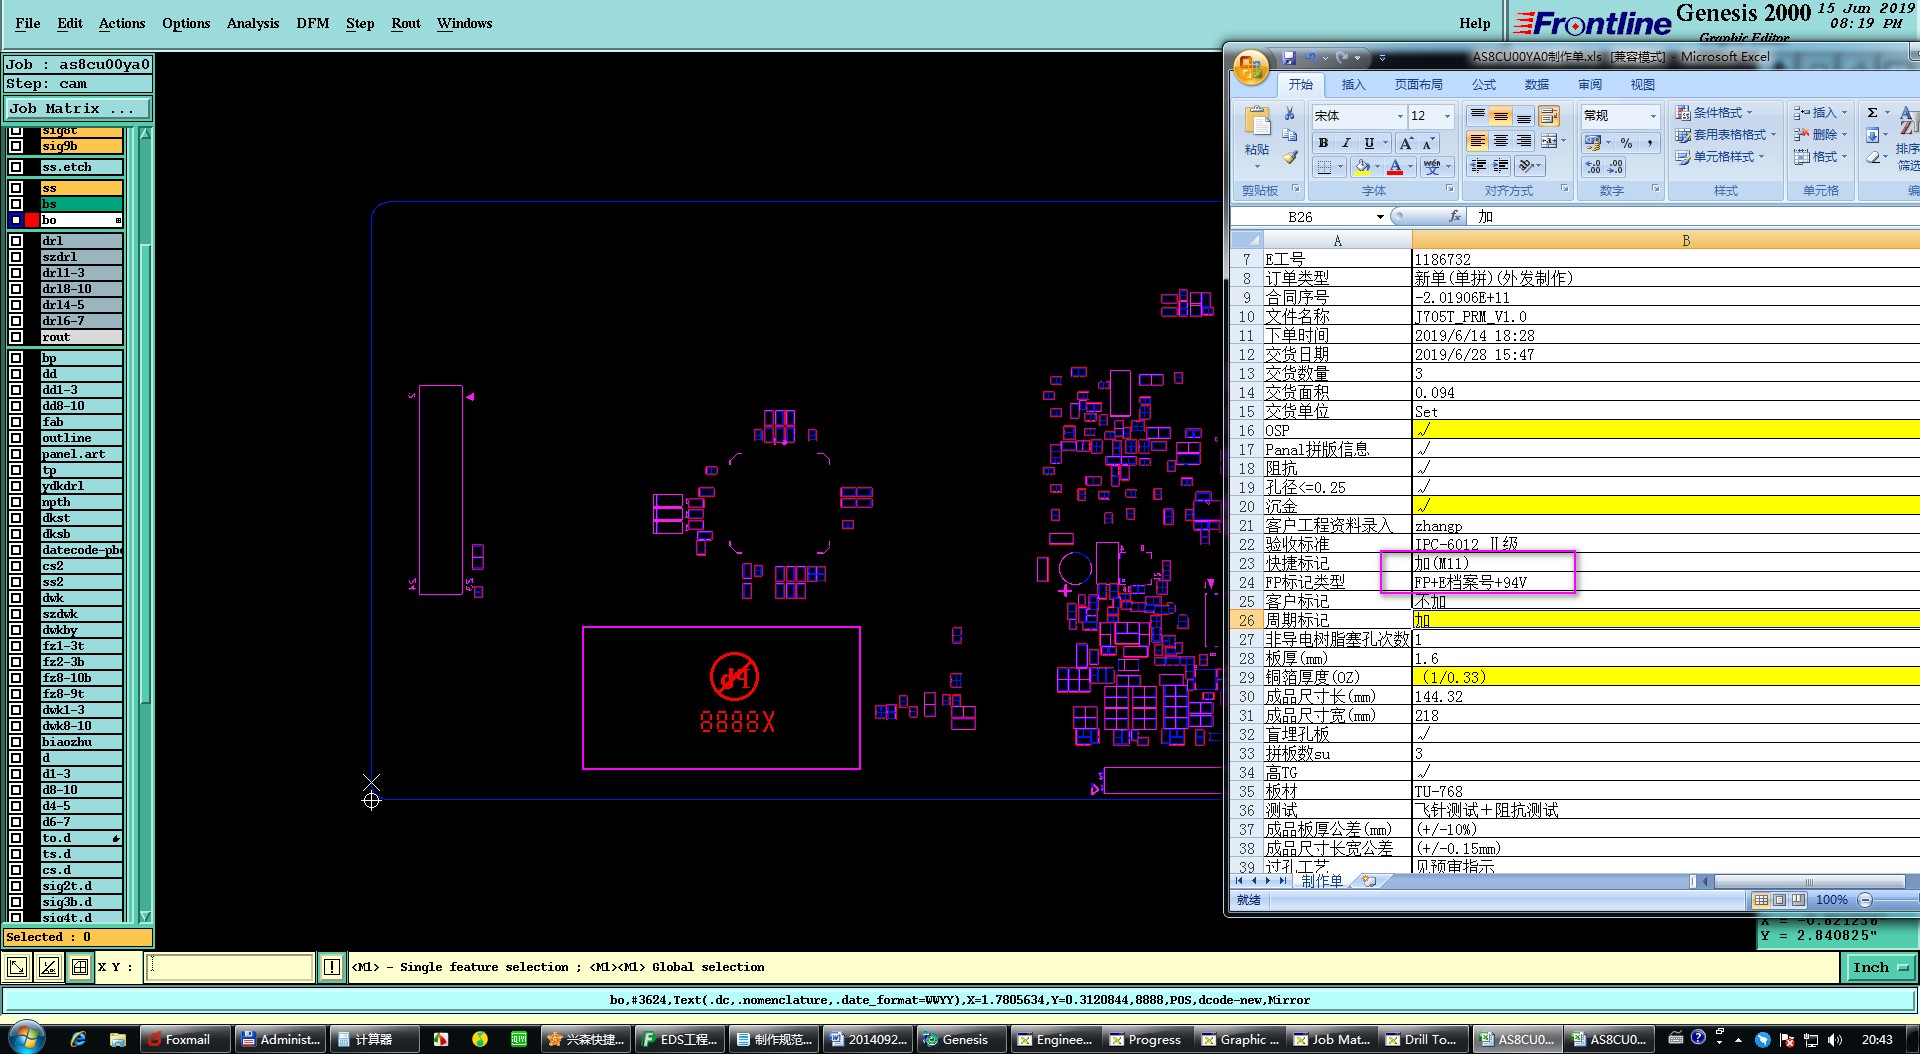Open the Genesis DFM menu
The height and width of the screenshot is (1054, 1920).
point(313,23)
